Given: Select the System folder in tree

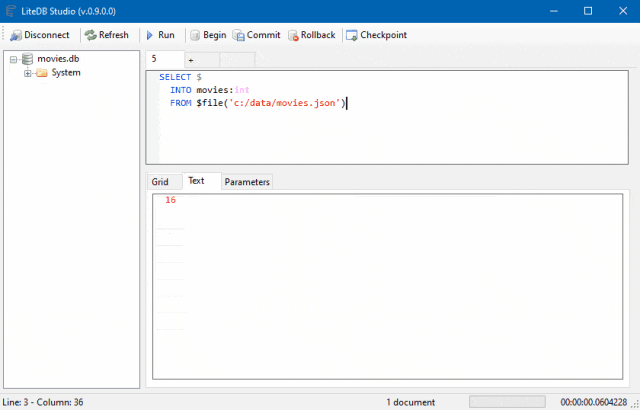Looking at the screenshot, I should tap(65, 72).
